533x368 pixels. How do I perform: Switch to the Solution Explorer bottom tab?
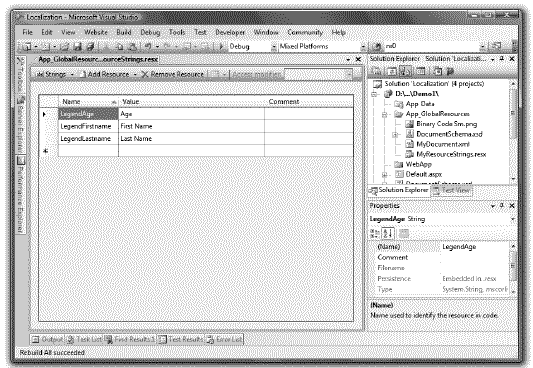click(400, 190)
